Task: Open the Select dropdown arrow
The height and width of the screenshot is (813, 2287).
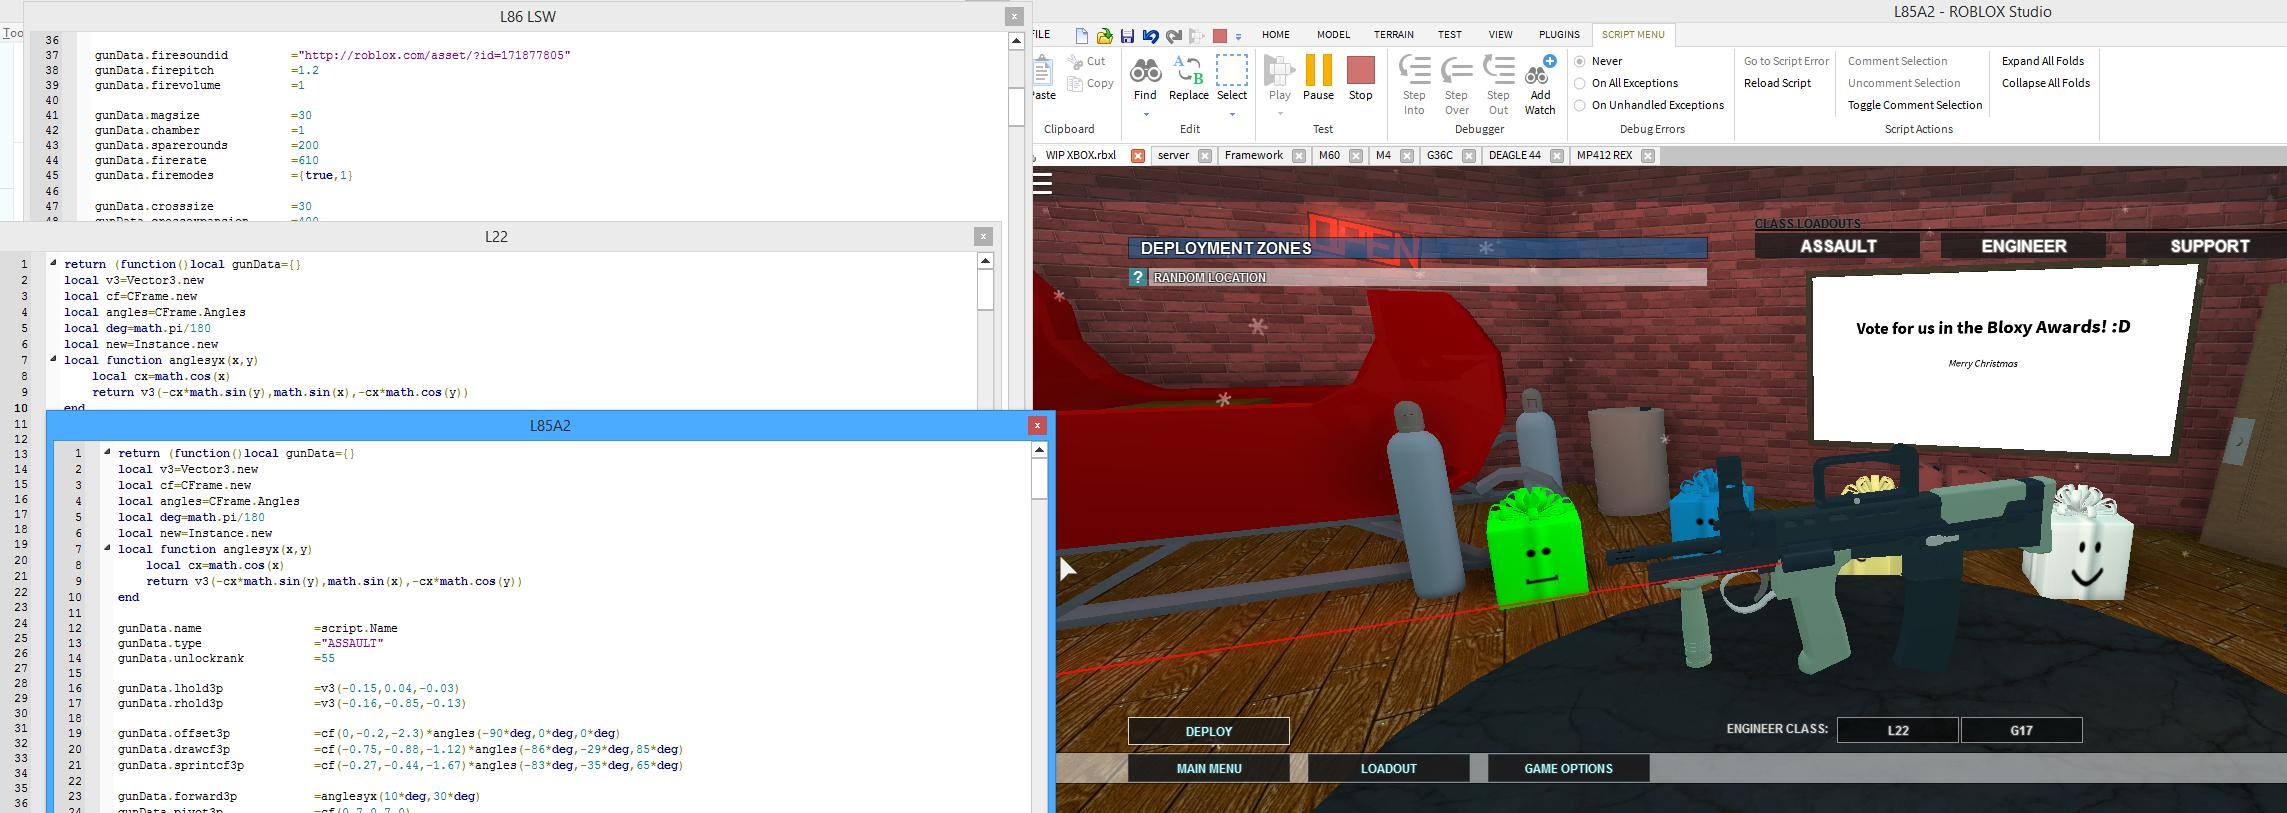Action: 1231,114
